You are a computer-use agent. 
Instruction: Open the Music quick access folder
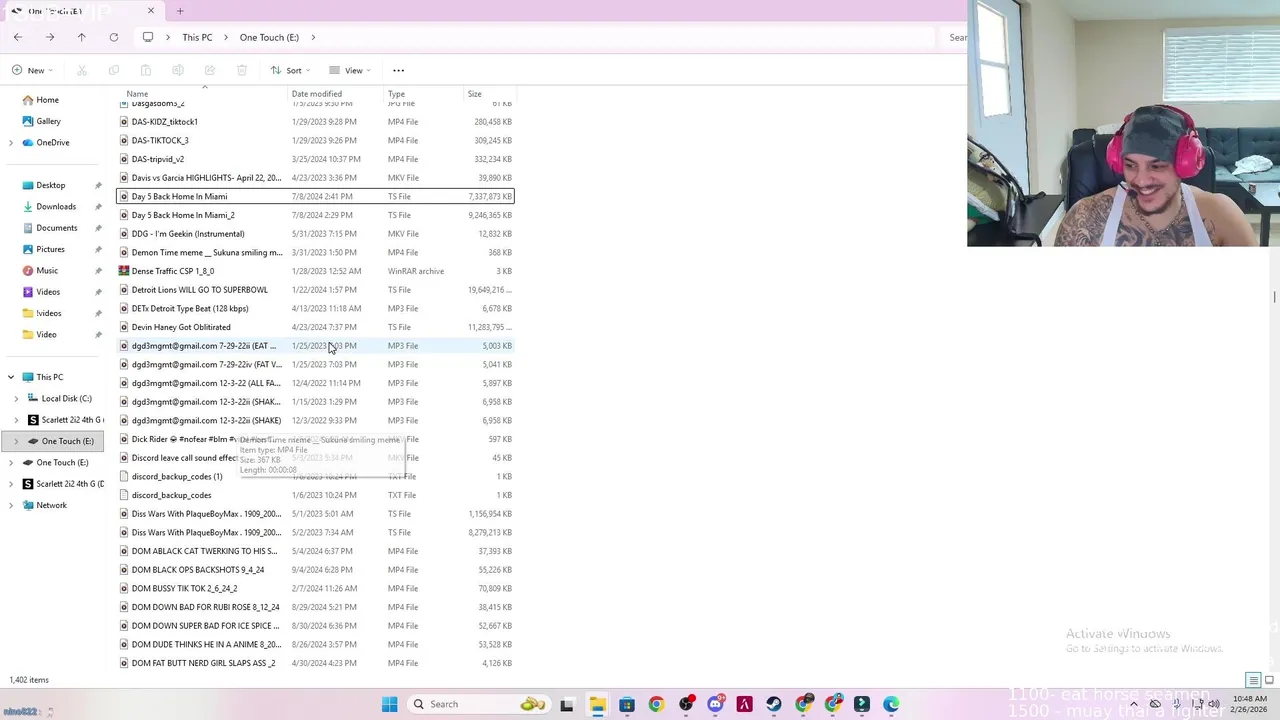point(47,271)
